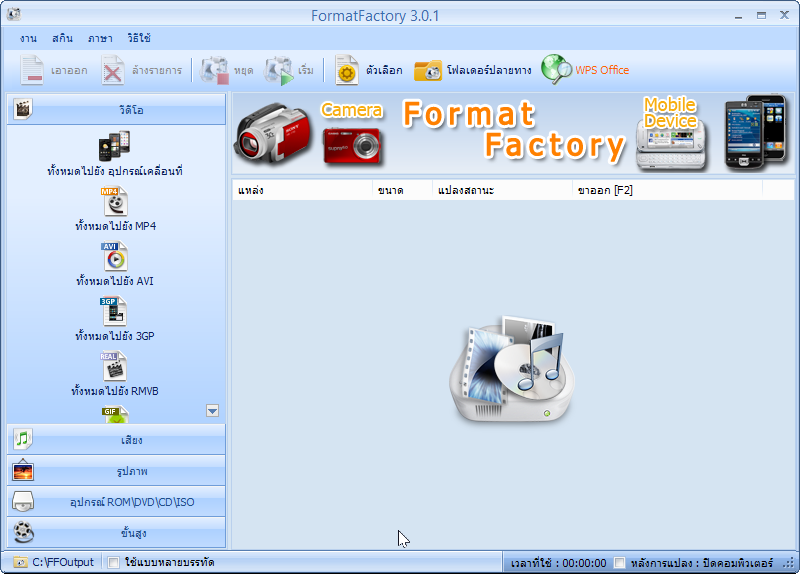Click the ทั้งหมดไปยัง อุปกรณ์เคลื่อนที่ label

point(115,171)
